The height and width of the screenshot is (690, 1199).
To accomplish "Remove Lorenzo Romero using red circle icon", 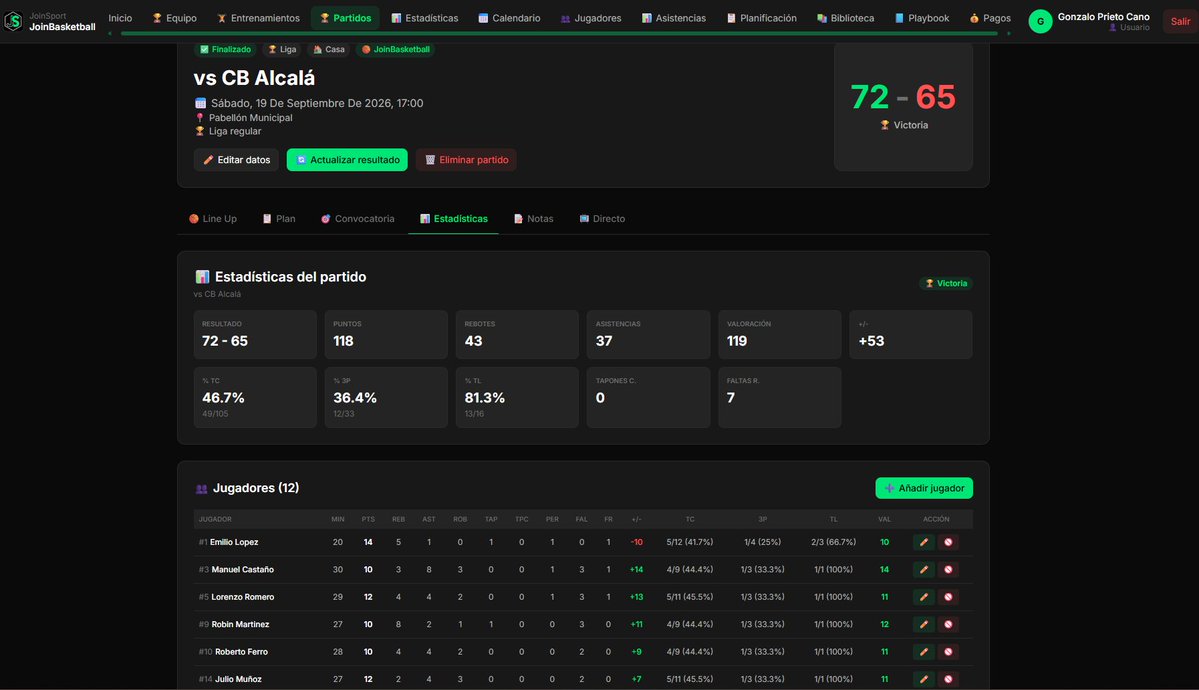I will click(948, 597).
